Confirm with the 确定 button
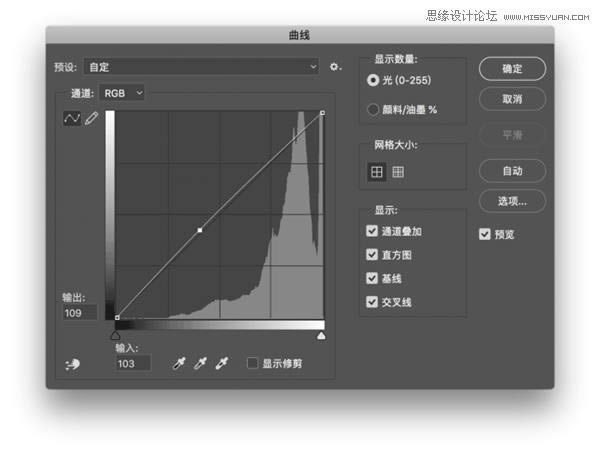The image size is (600, 454). point(512,69)
